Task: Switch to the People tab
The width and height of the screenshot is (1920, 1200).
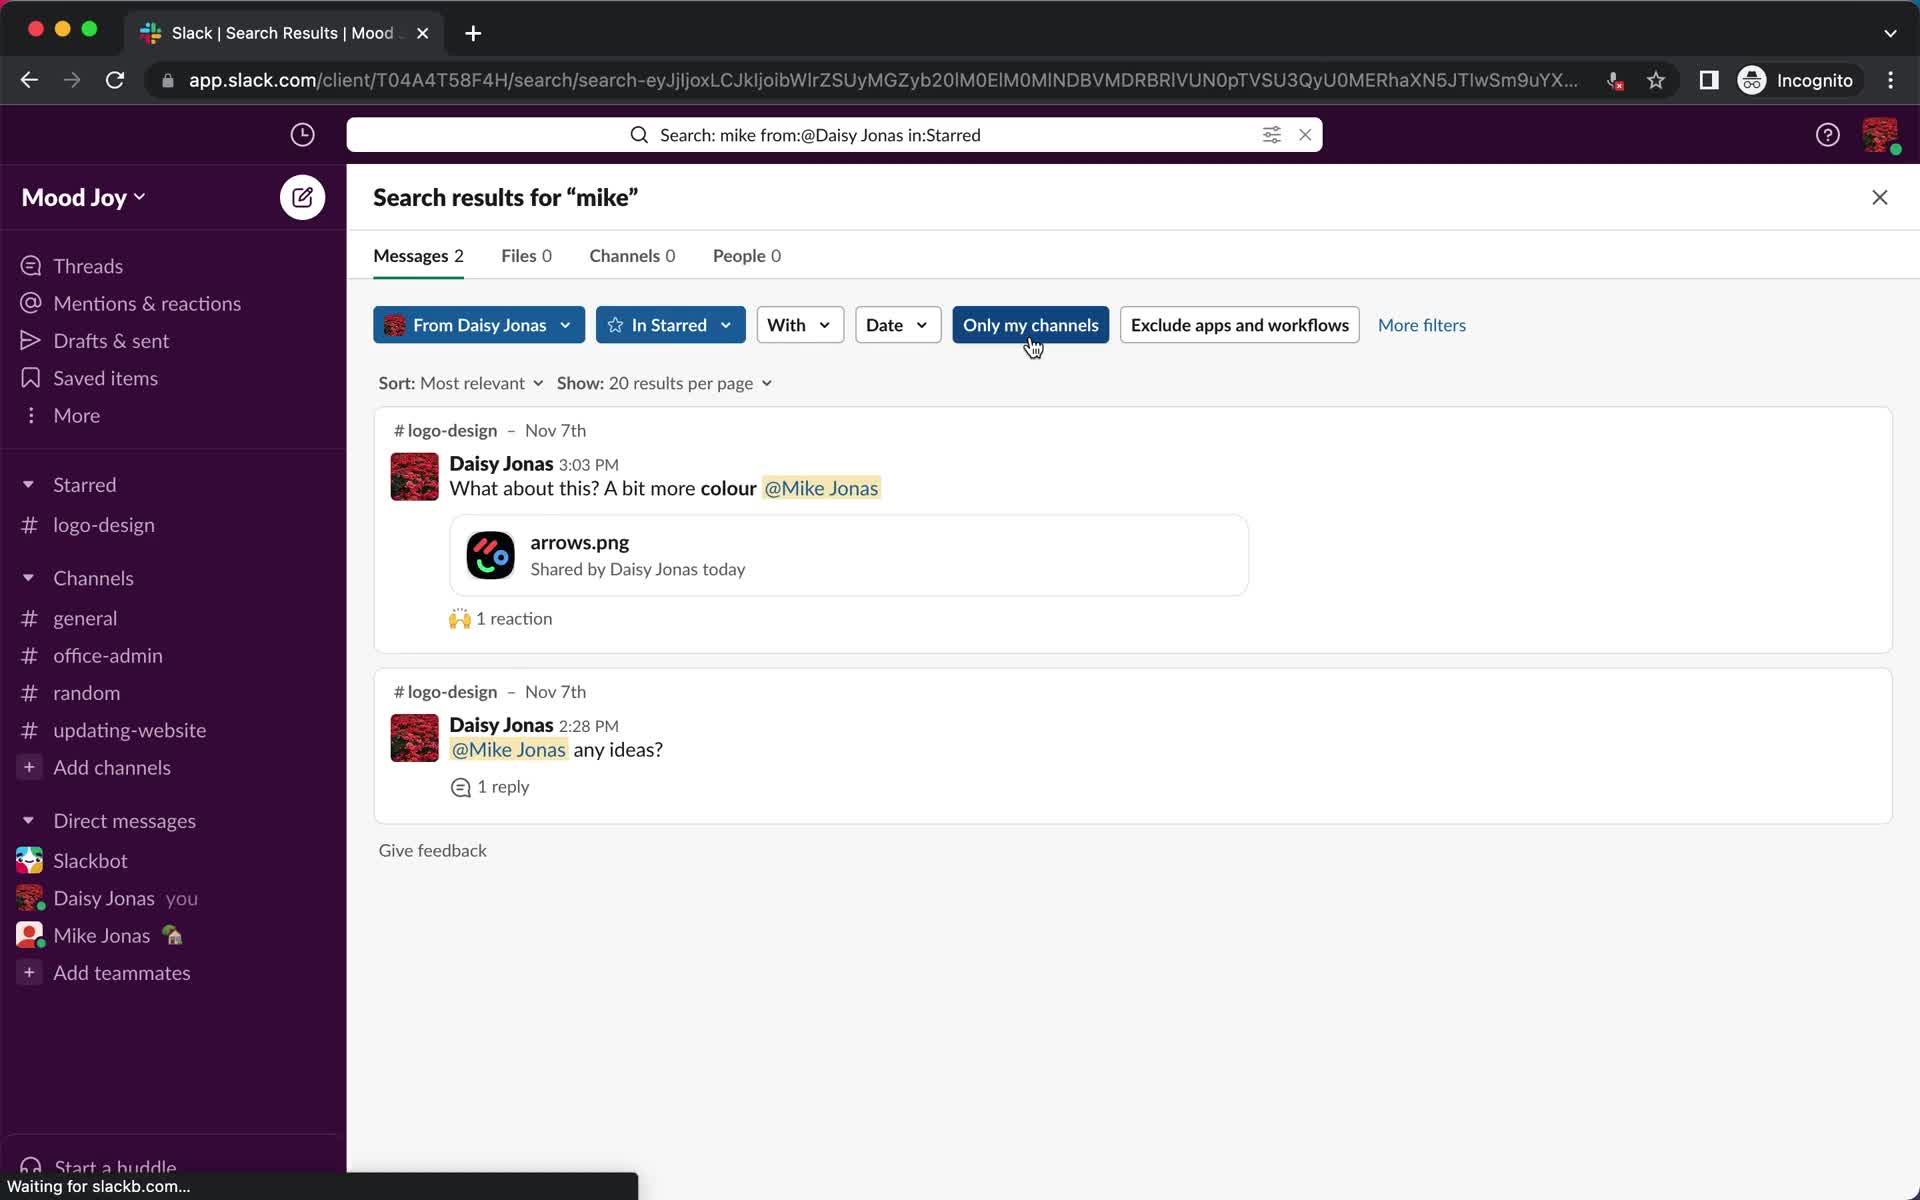Action: [746, 254]
